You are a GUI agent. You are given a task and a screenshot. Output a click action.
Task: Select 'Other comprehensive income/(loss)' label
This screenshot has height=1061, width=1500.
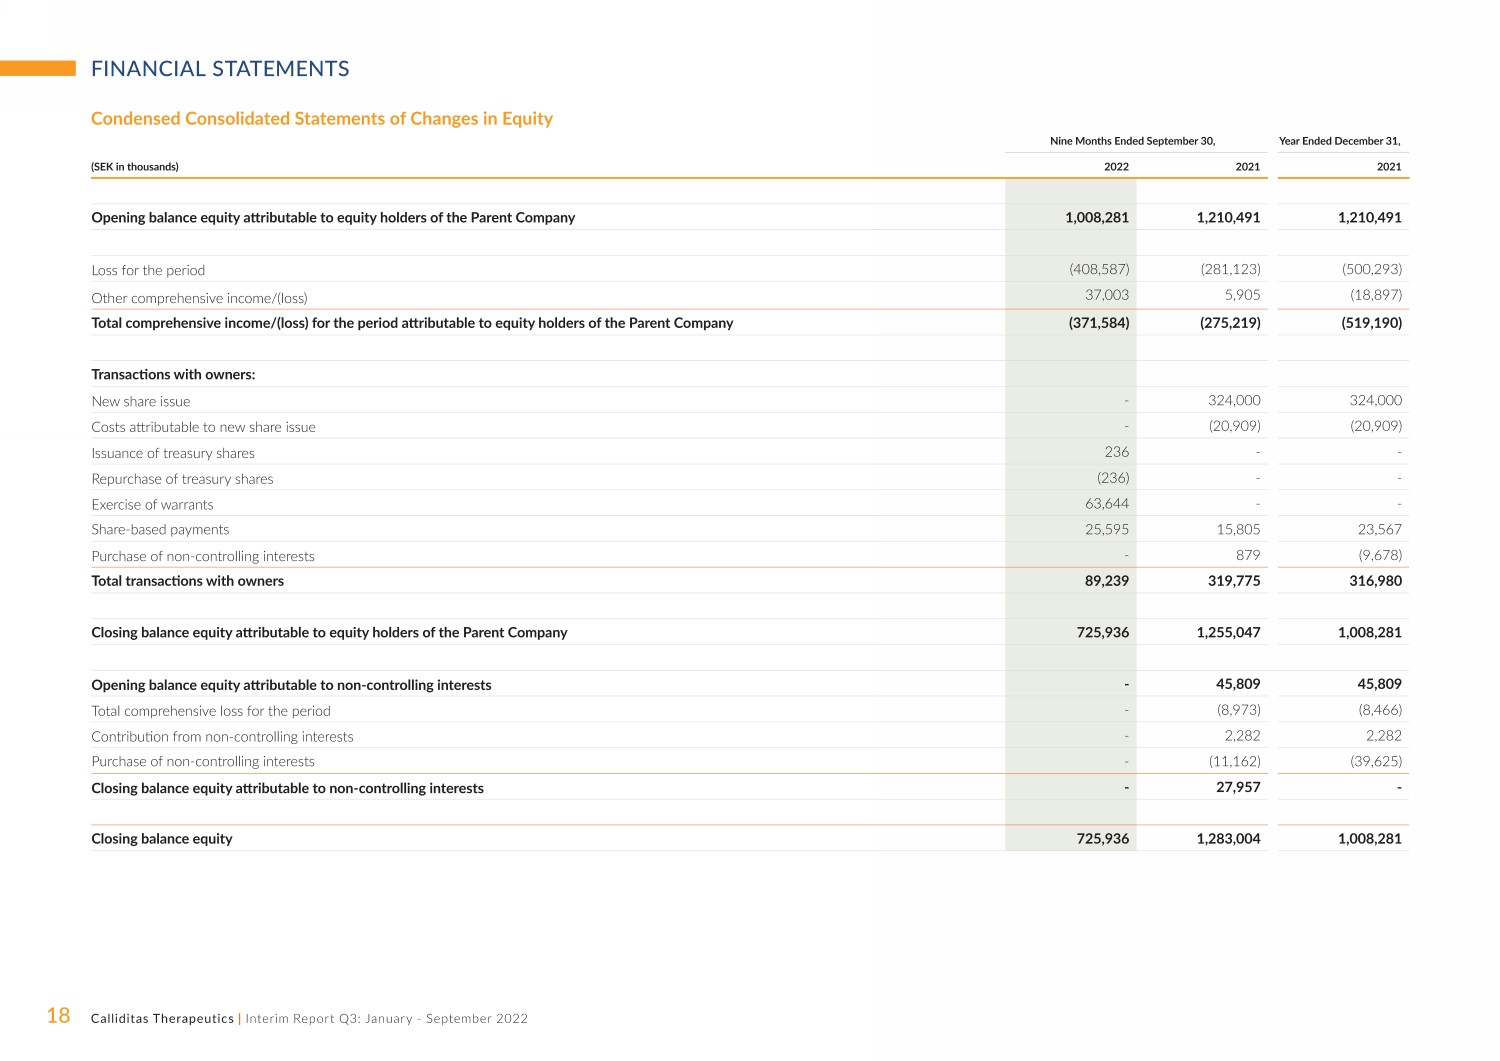199,298
